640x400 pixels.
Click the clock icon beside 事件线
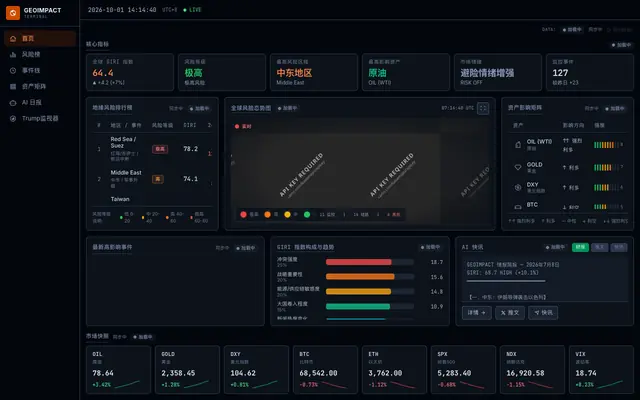point(13,71)
